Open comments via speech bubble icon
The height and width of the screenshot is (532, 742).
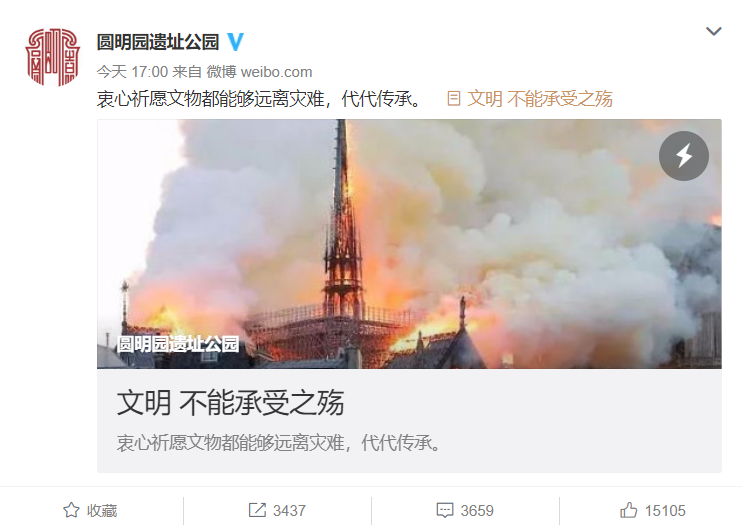445,510
